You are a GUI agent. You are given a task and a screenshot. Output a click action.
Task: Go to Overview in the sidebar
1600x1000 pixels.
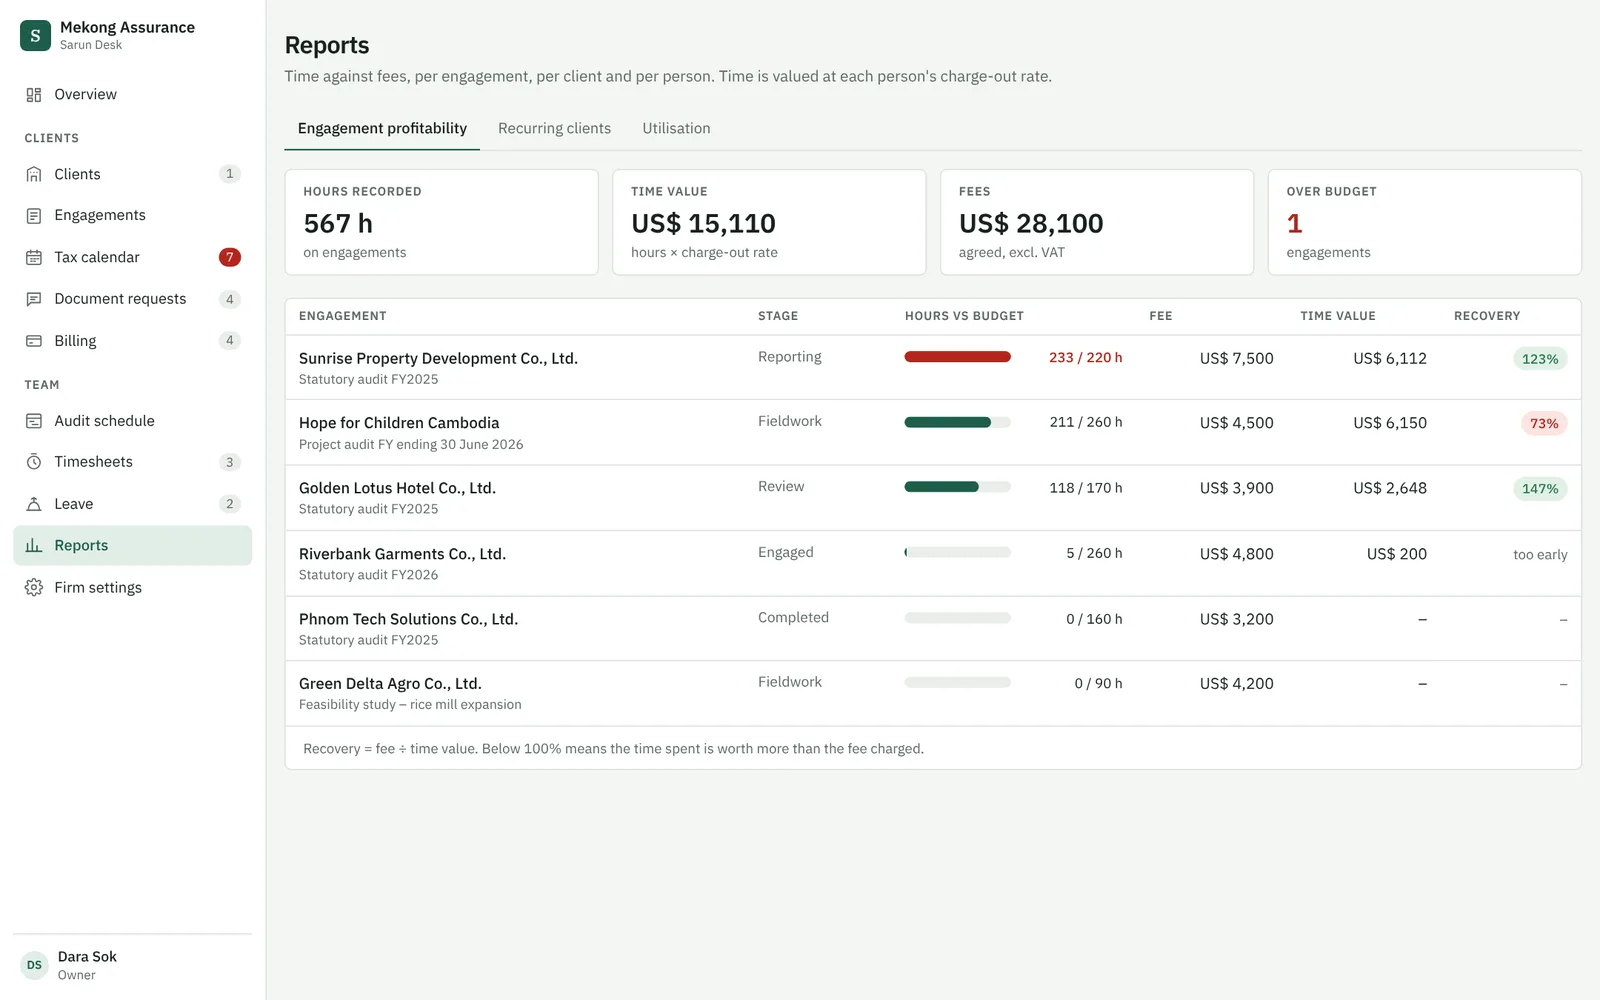[133, 95]
